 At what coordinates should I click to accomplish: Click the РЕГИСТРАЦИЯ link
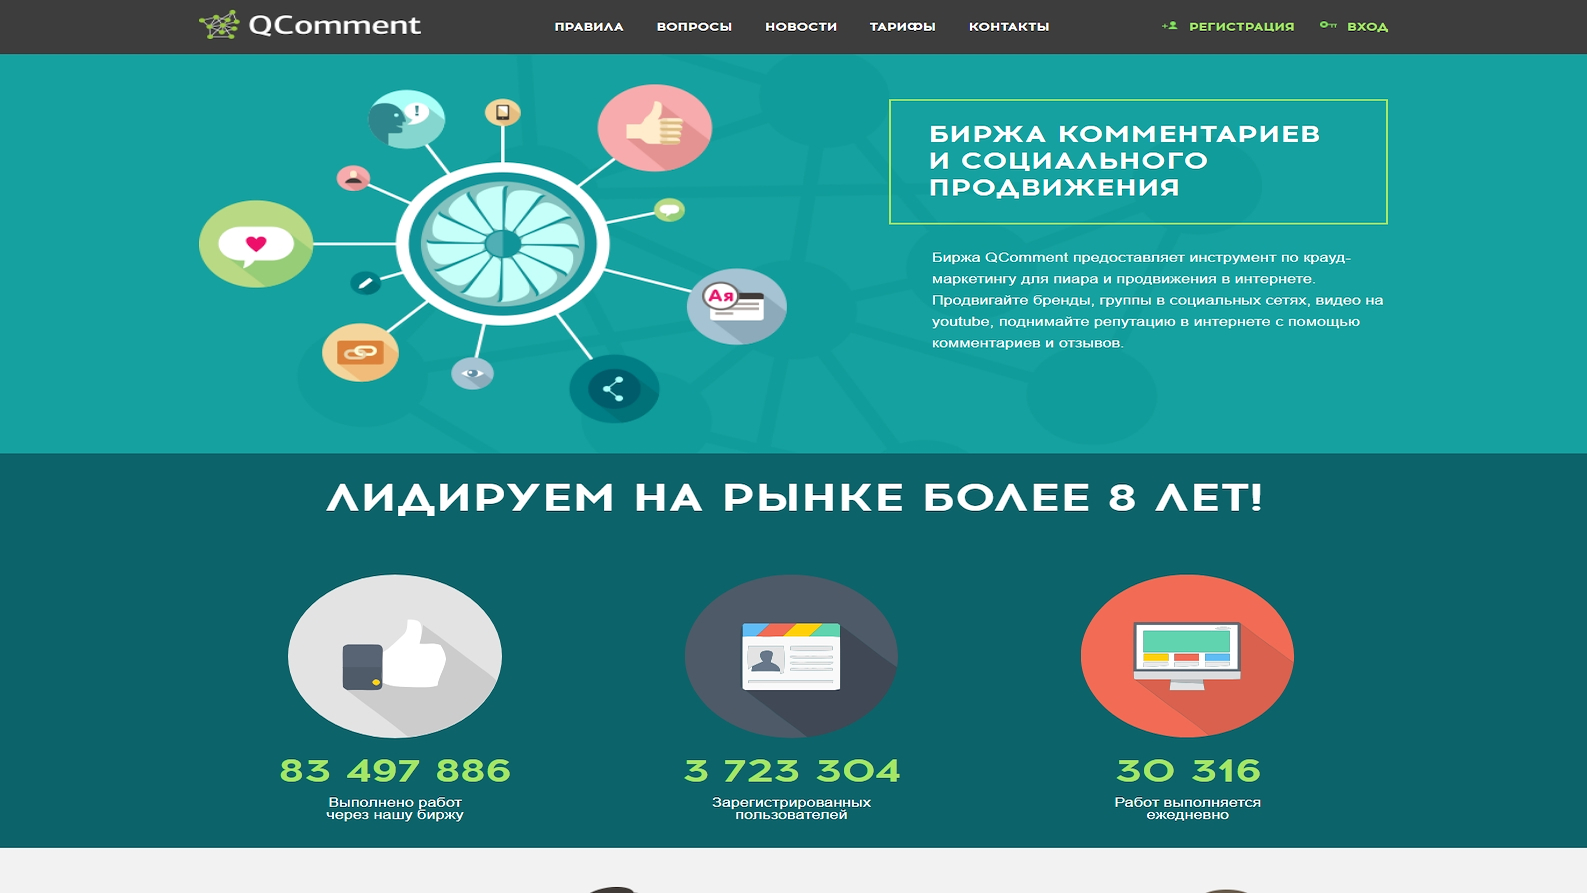1241,27
